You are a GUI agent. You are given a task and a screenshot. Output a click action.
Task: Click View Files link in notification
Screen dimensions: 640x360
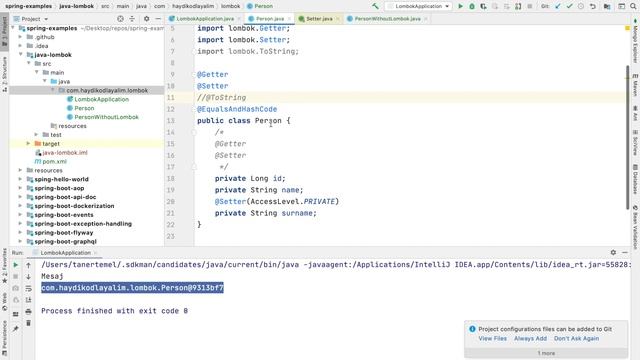[x=493, y=338]
